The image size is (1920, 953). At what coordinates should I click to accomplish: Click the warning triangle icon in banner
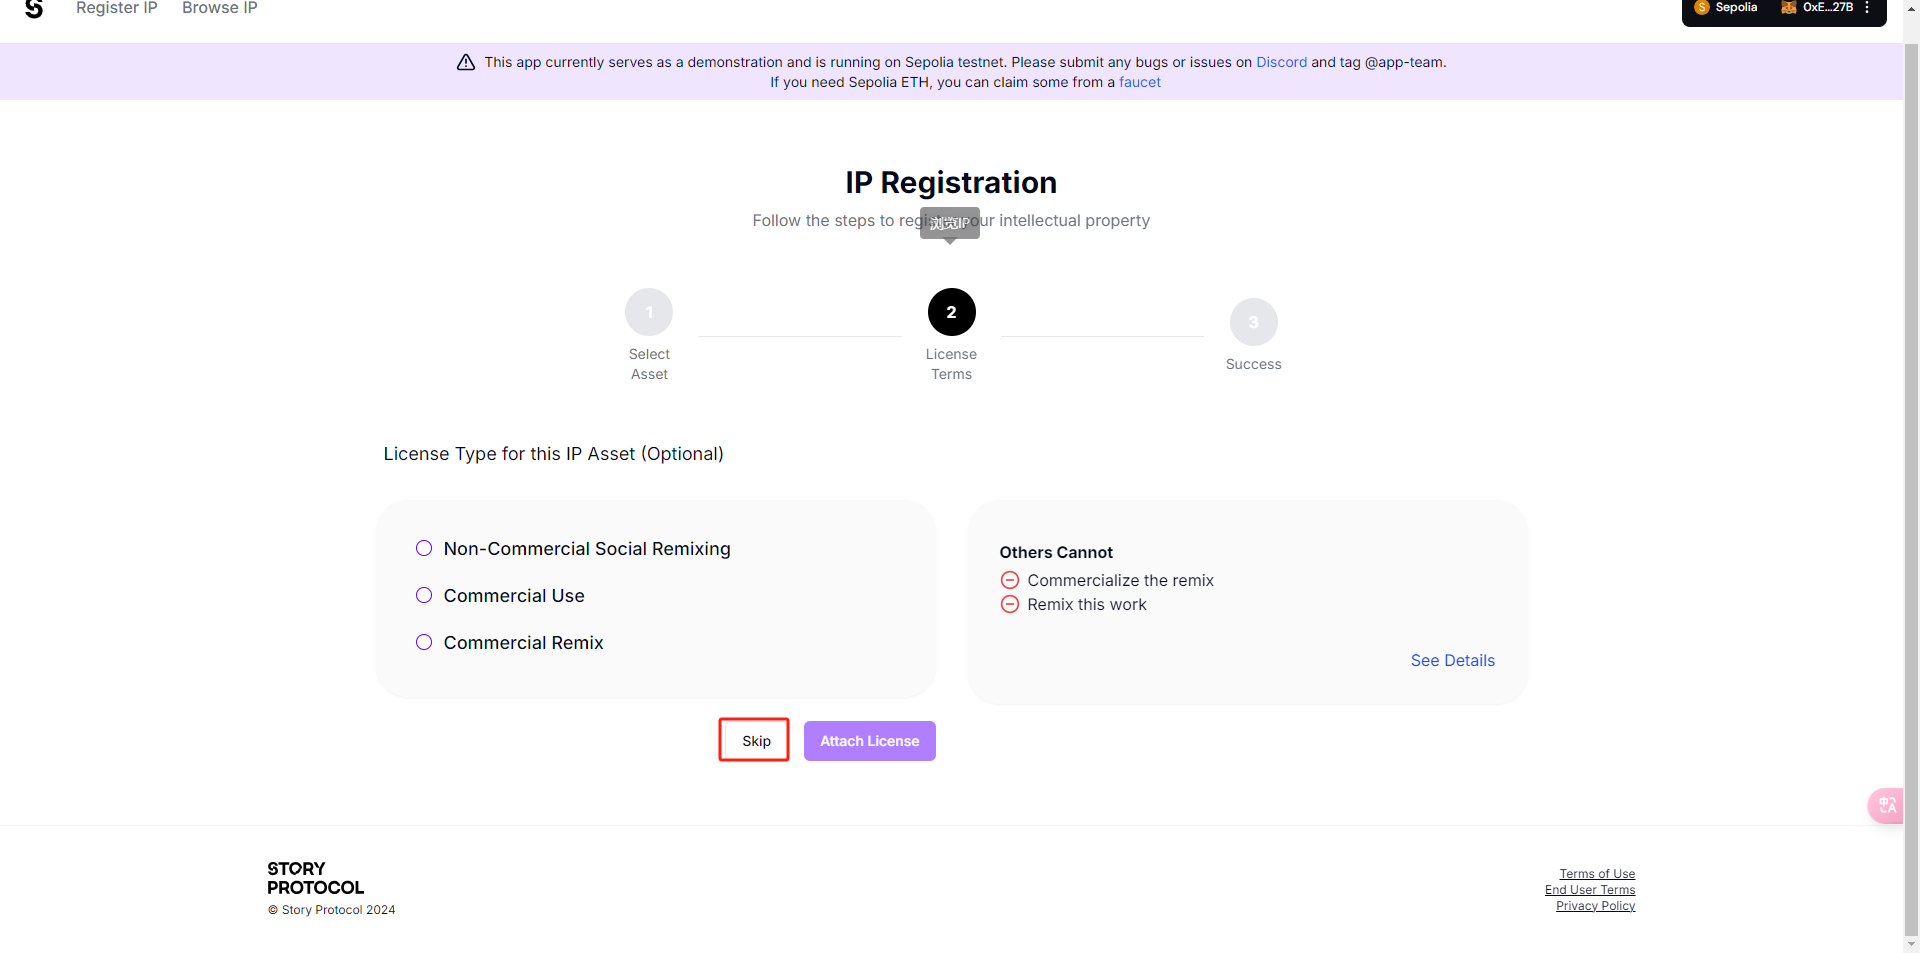pos(466,62)
